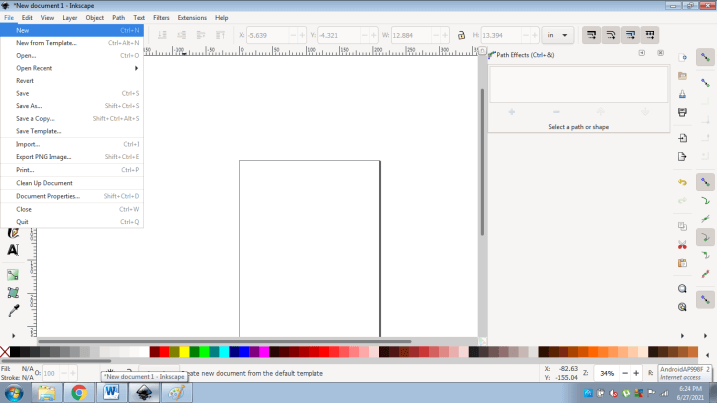
Task: Expand hidden toolbox tools arrow
Action: click(13, 334)
